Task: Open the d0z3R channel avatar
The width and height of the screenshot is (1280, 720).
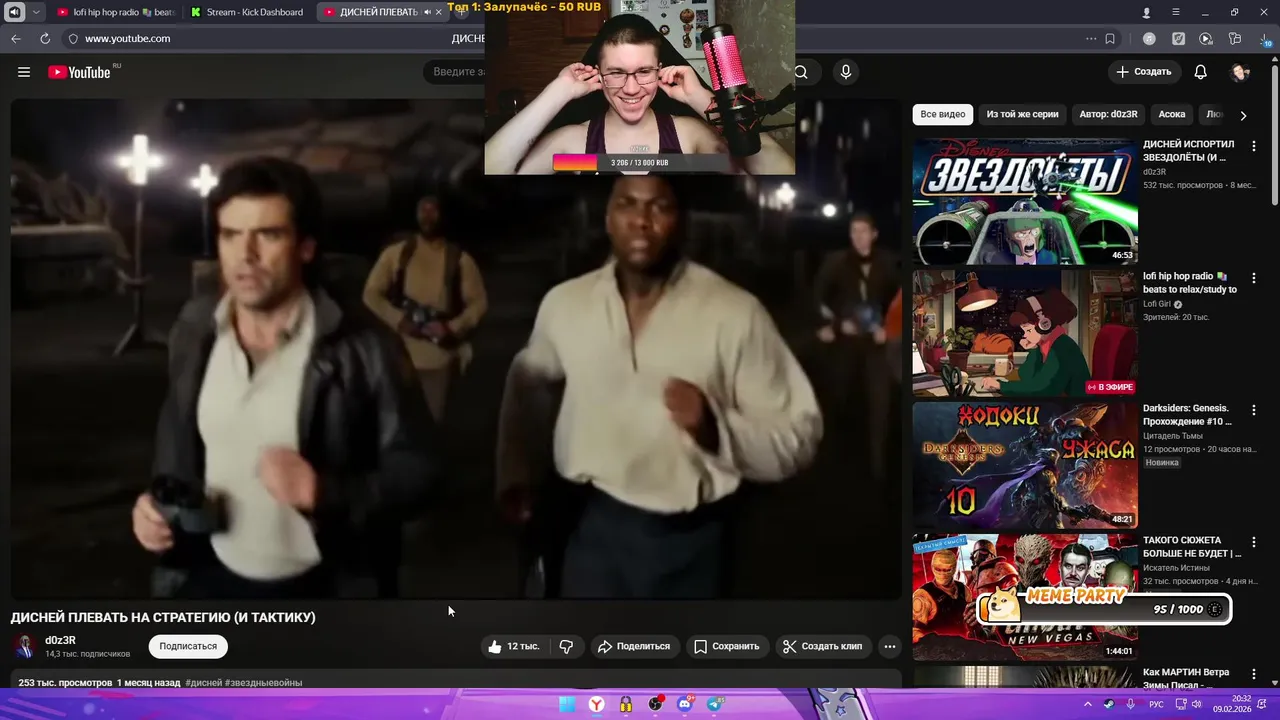Action: click(x=25, y=647)
